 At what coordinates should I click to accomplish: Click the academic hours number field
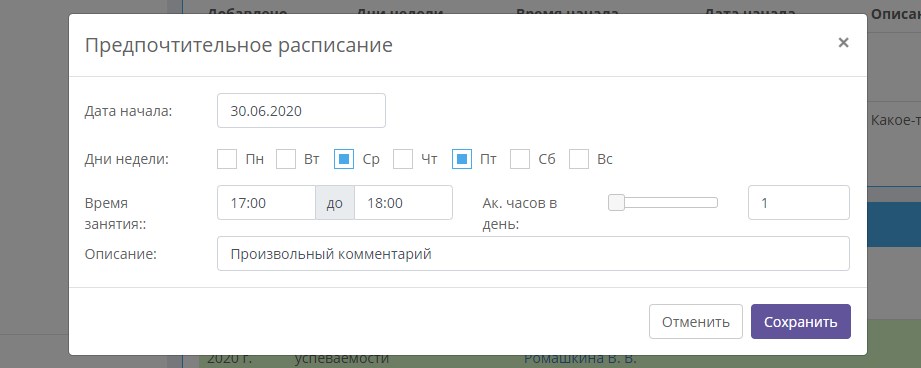[x=799, y=203]
